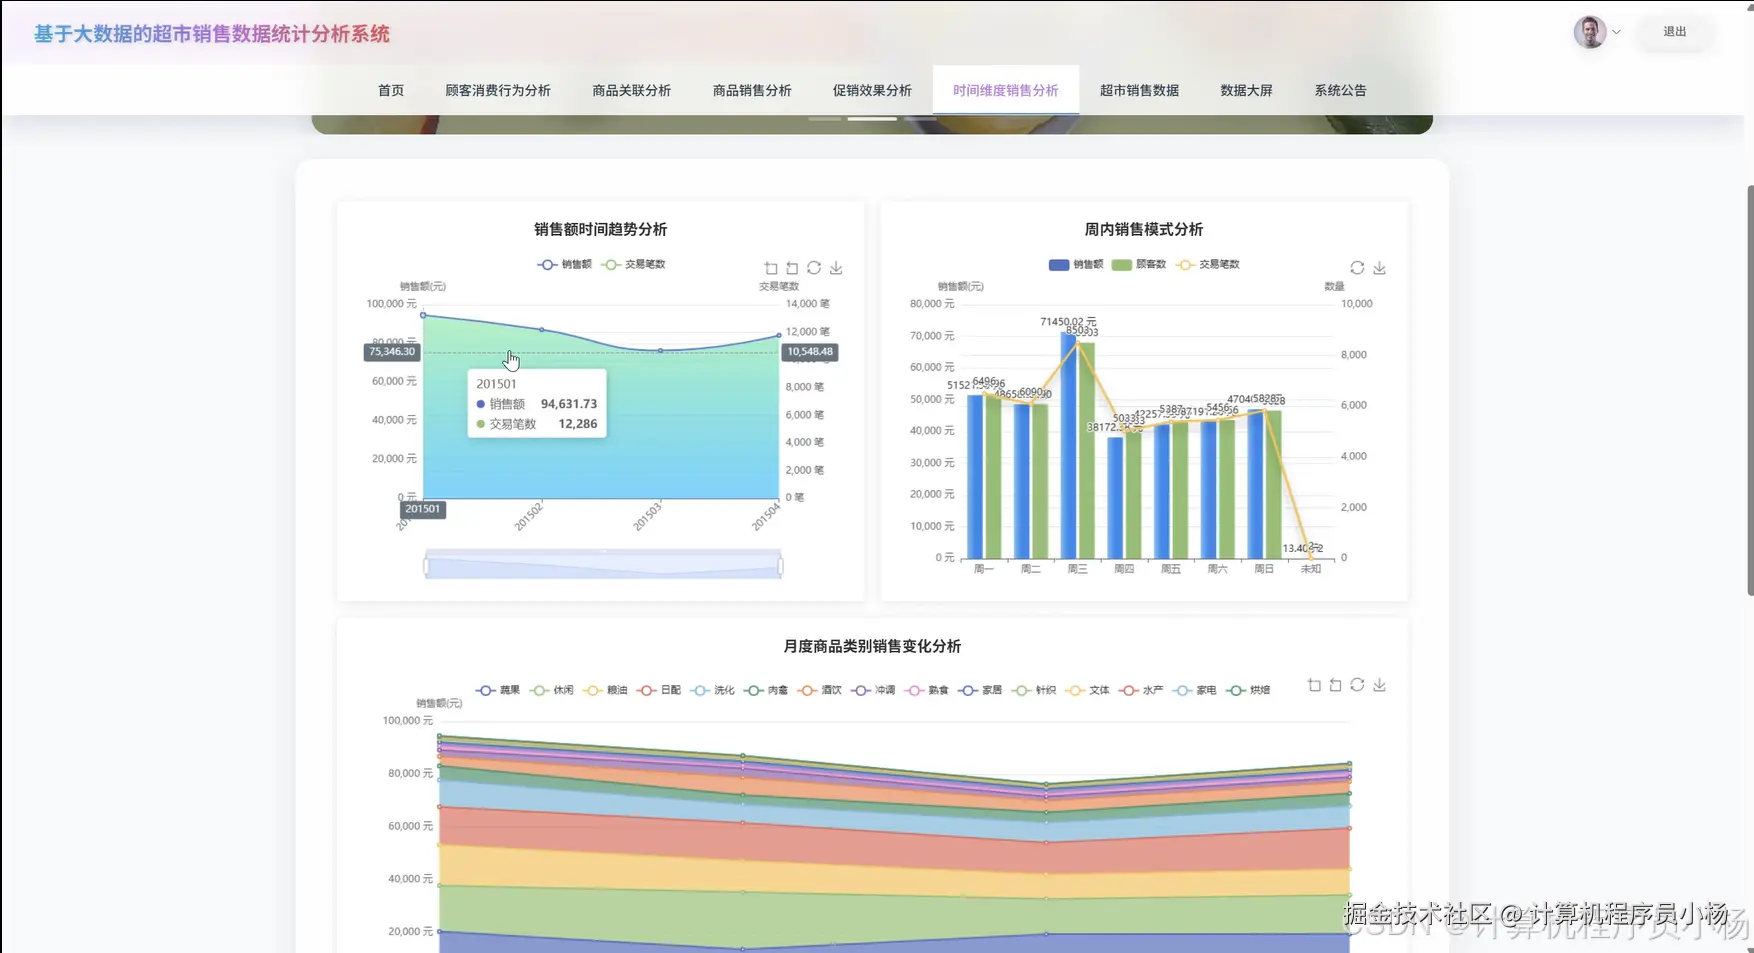Click 周四 blue sales bar
The image size is (1754, 953).
(x=1115, y=497)
